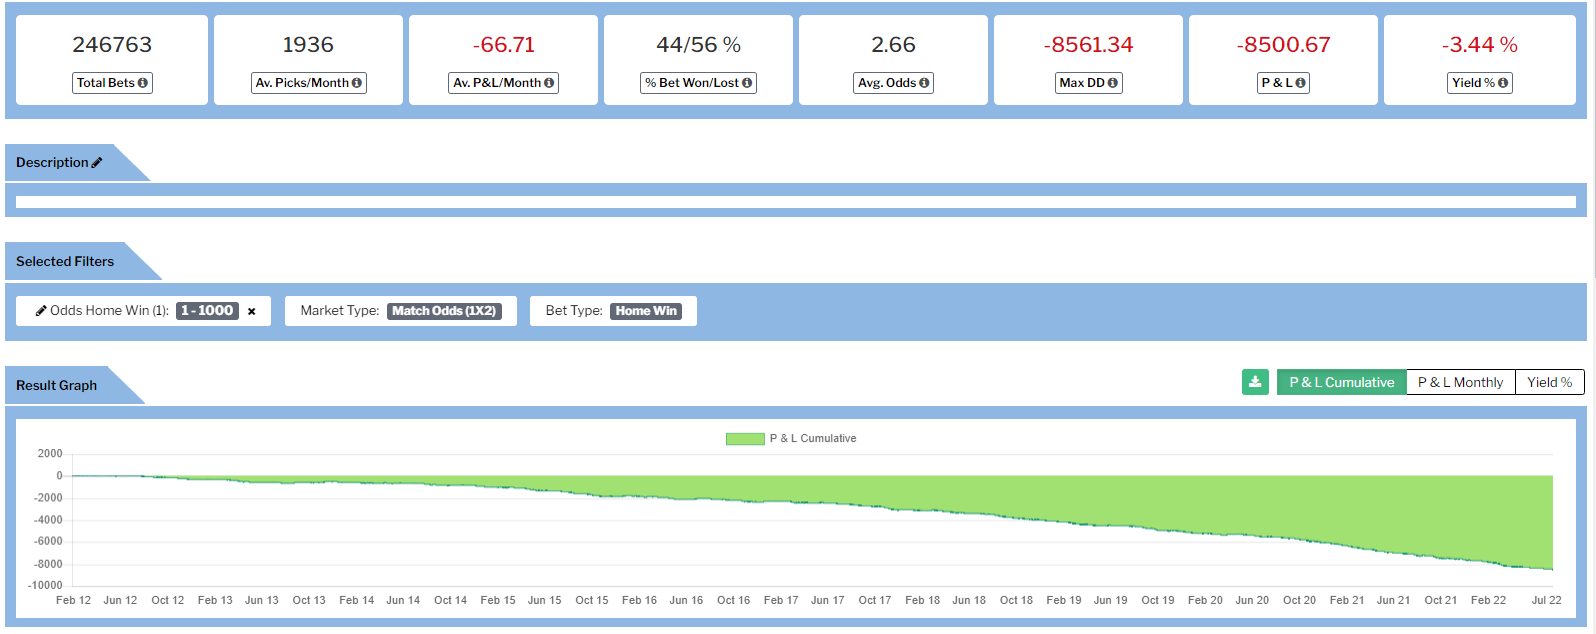
Task: Click info icon next to Av. Picks/Month
Action: tap(357, 83)
